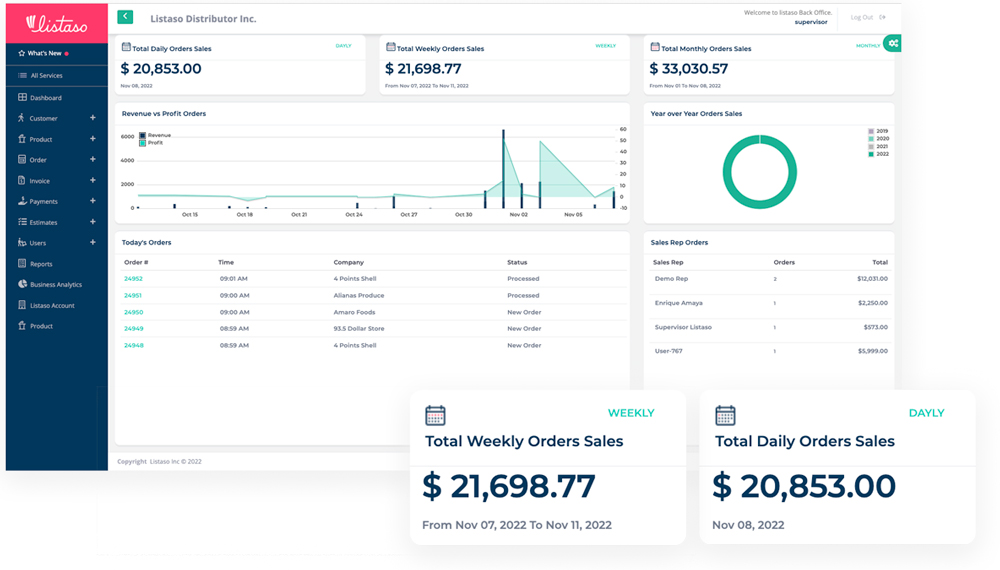The image size is (1000, 570).
Task: Open order 24950 link
Action: click(x=133, y=312)
